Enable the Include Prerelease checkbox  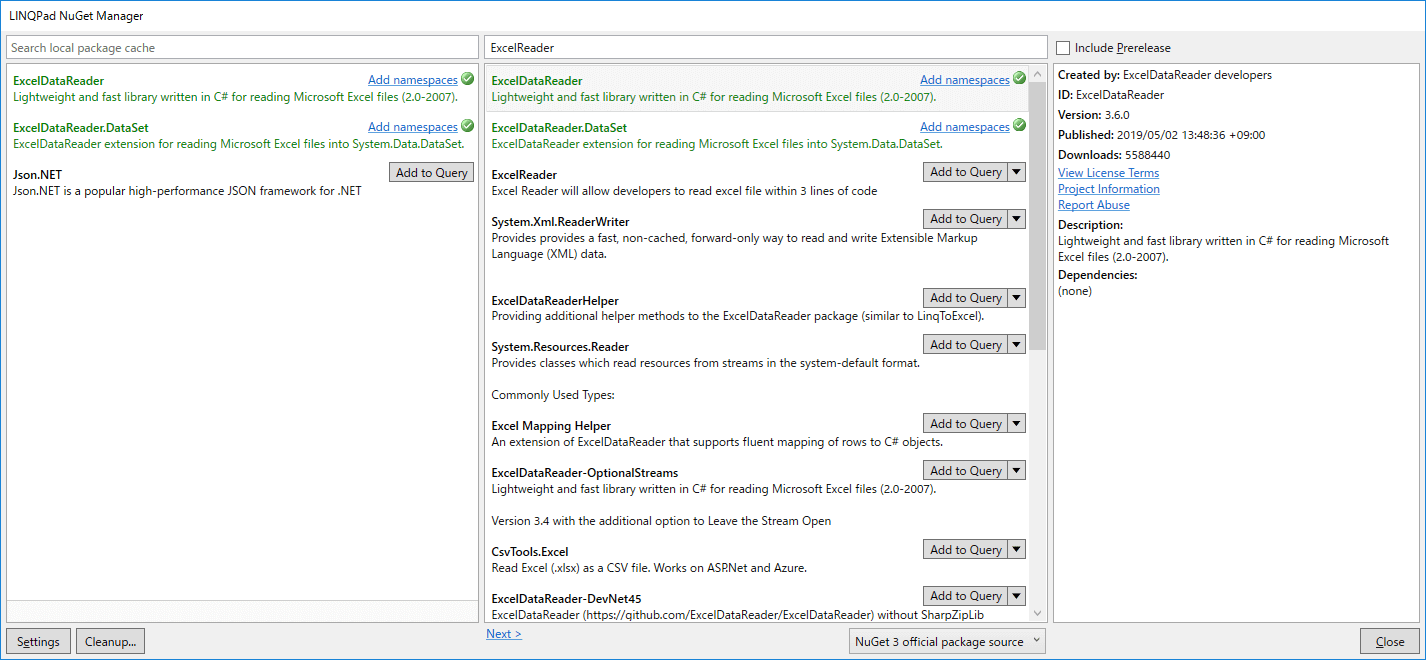pos(1063,48)
